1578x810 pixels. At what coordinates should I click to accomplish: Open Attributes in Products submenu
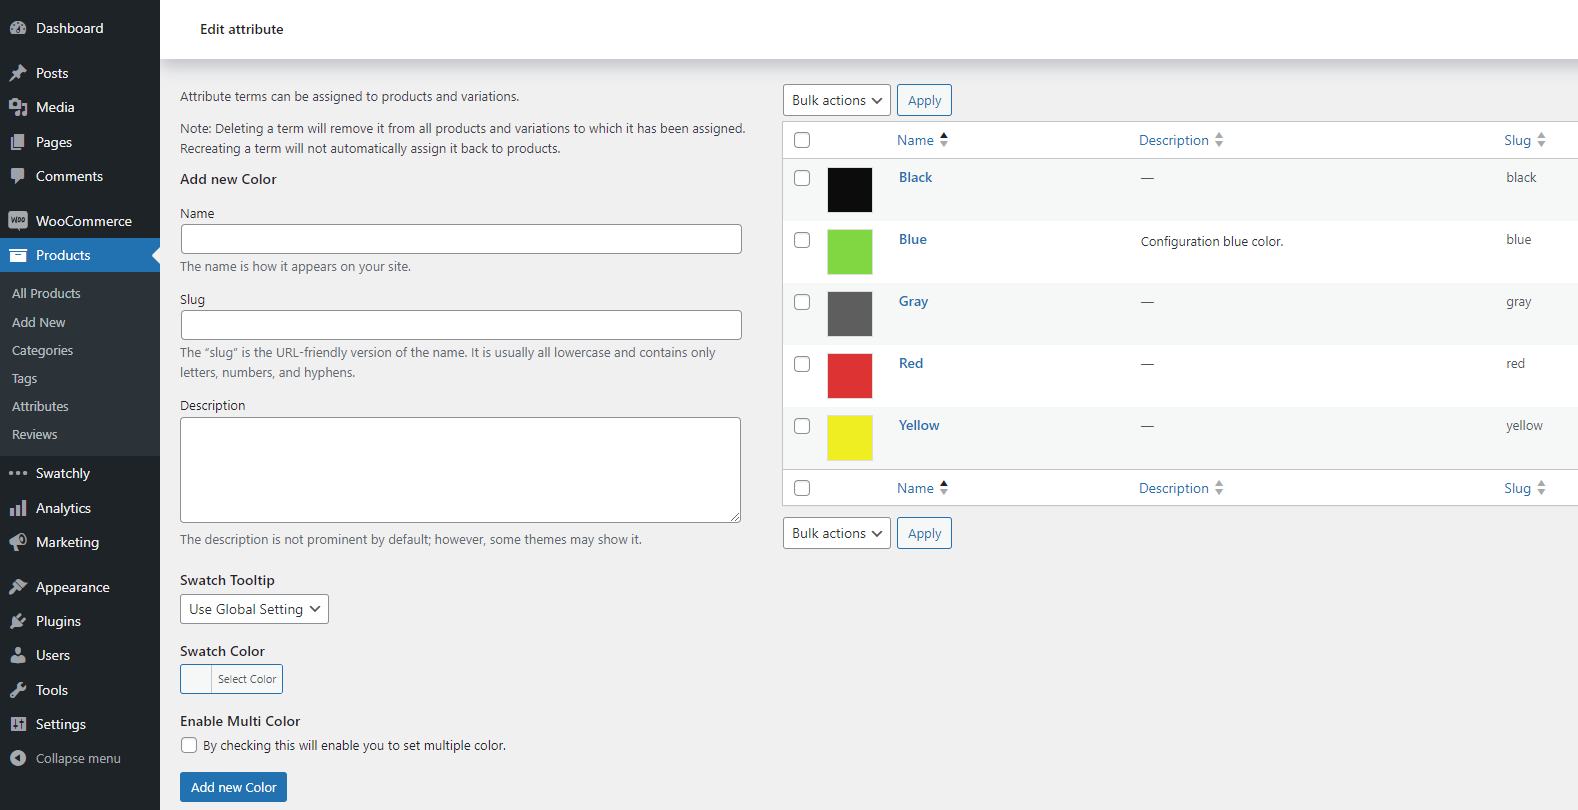point(40,406)
